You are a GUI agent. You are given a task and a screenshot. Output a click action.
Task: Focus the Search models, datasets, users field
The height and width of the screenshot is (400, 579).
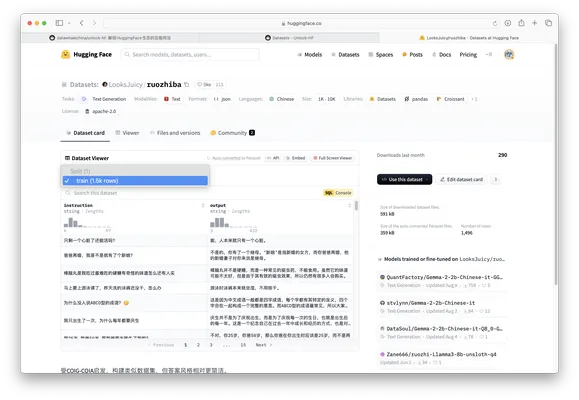pyautogui.click(x=190, y=55)
